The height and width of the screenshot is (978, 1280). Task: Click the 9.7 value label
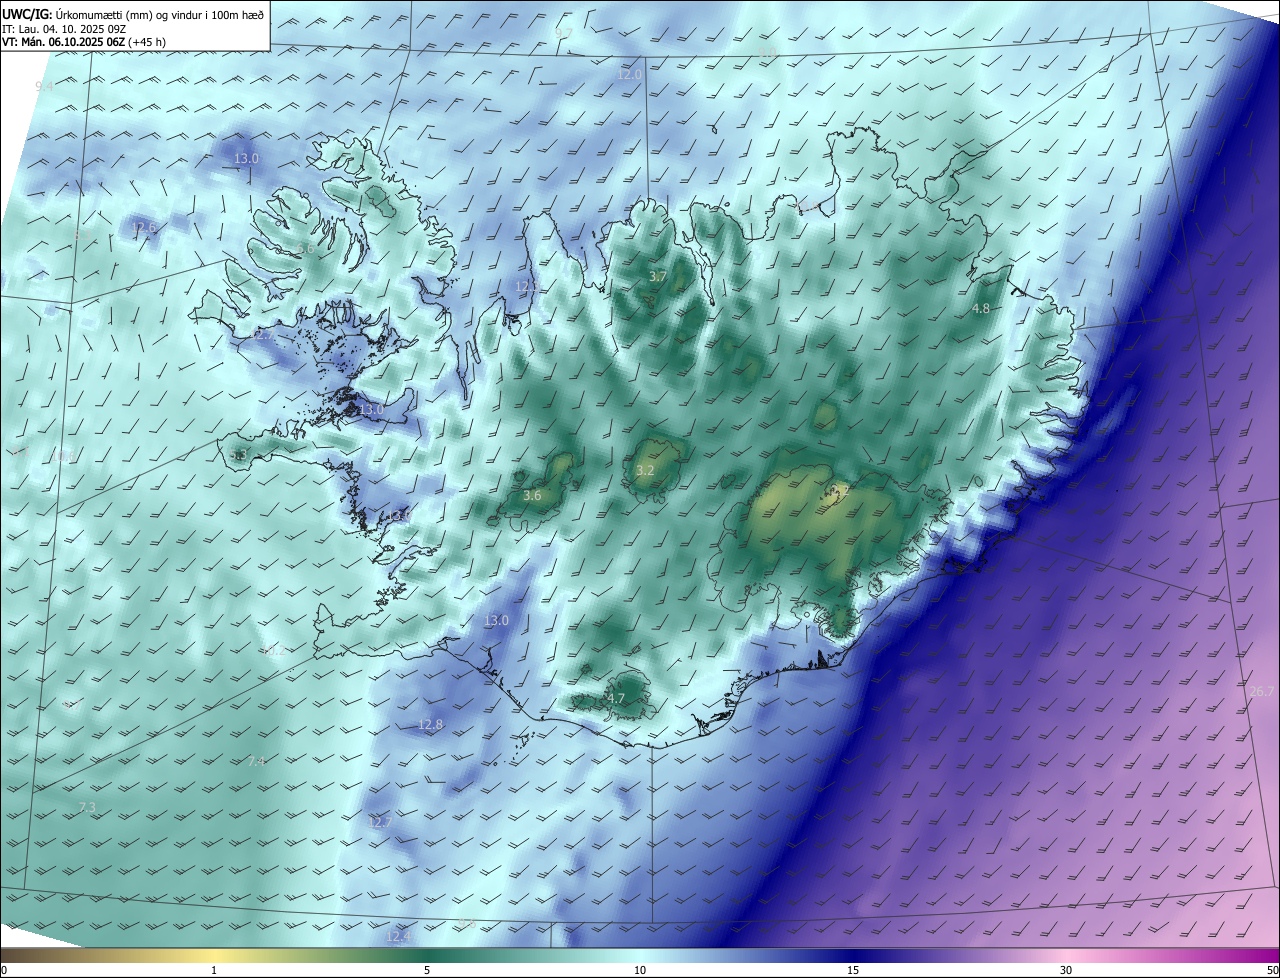[564, 33]
